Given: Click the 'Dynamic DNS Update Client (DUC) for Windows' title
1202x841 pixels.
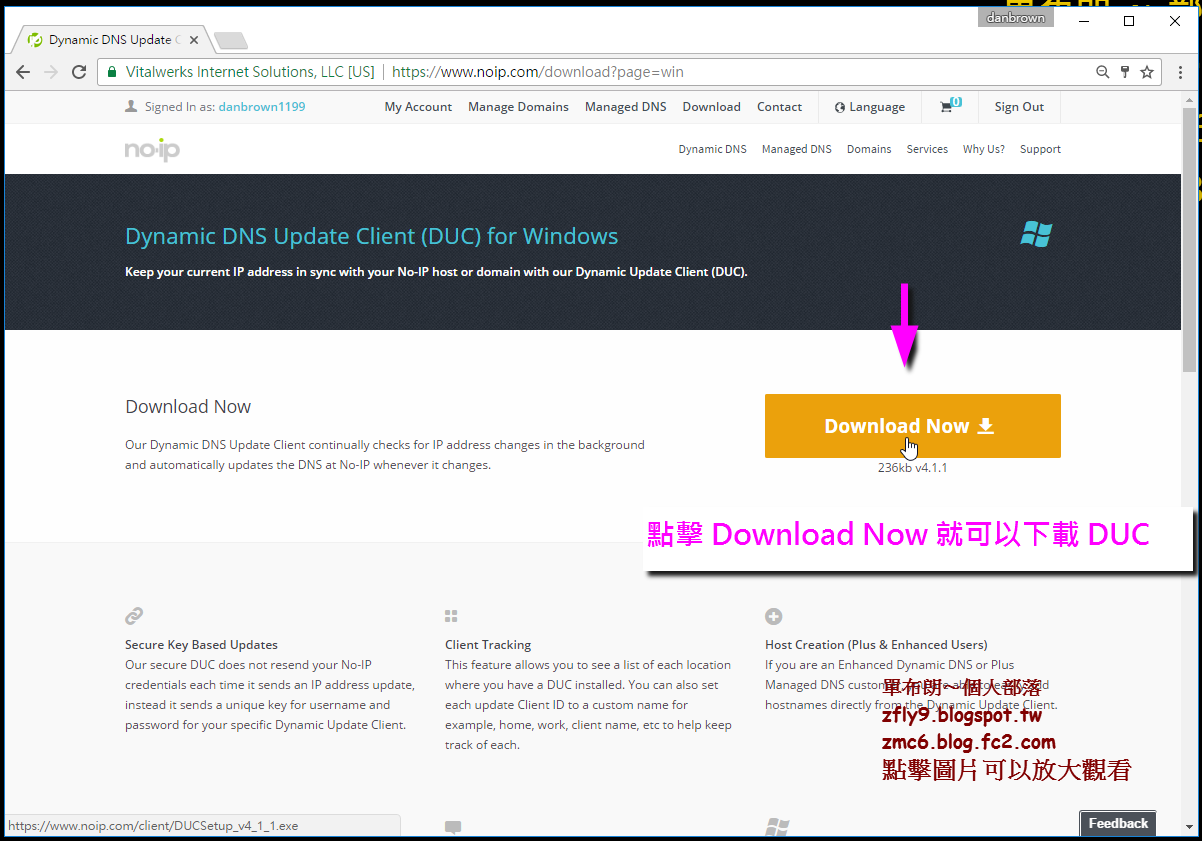Looking at the screenshot, I should point(372,237).
